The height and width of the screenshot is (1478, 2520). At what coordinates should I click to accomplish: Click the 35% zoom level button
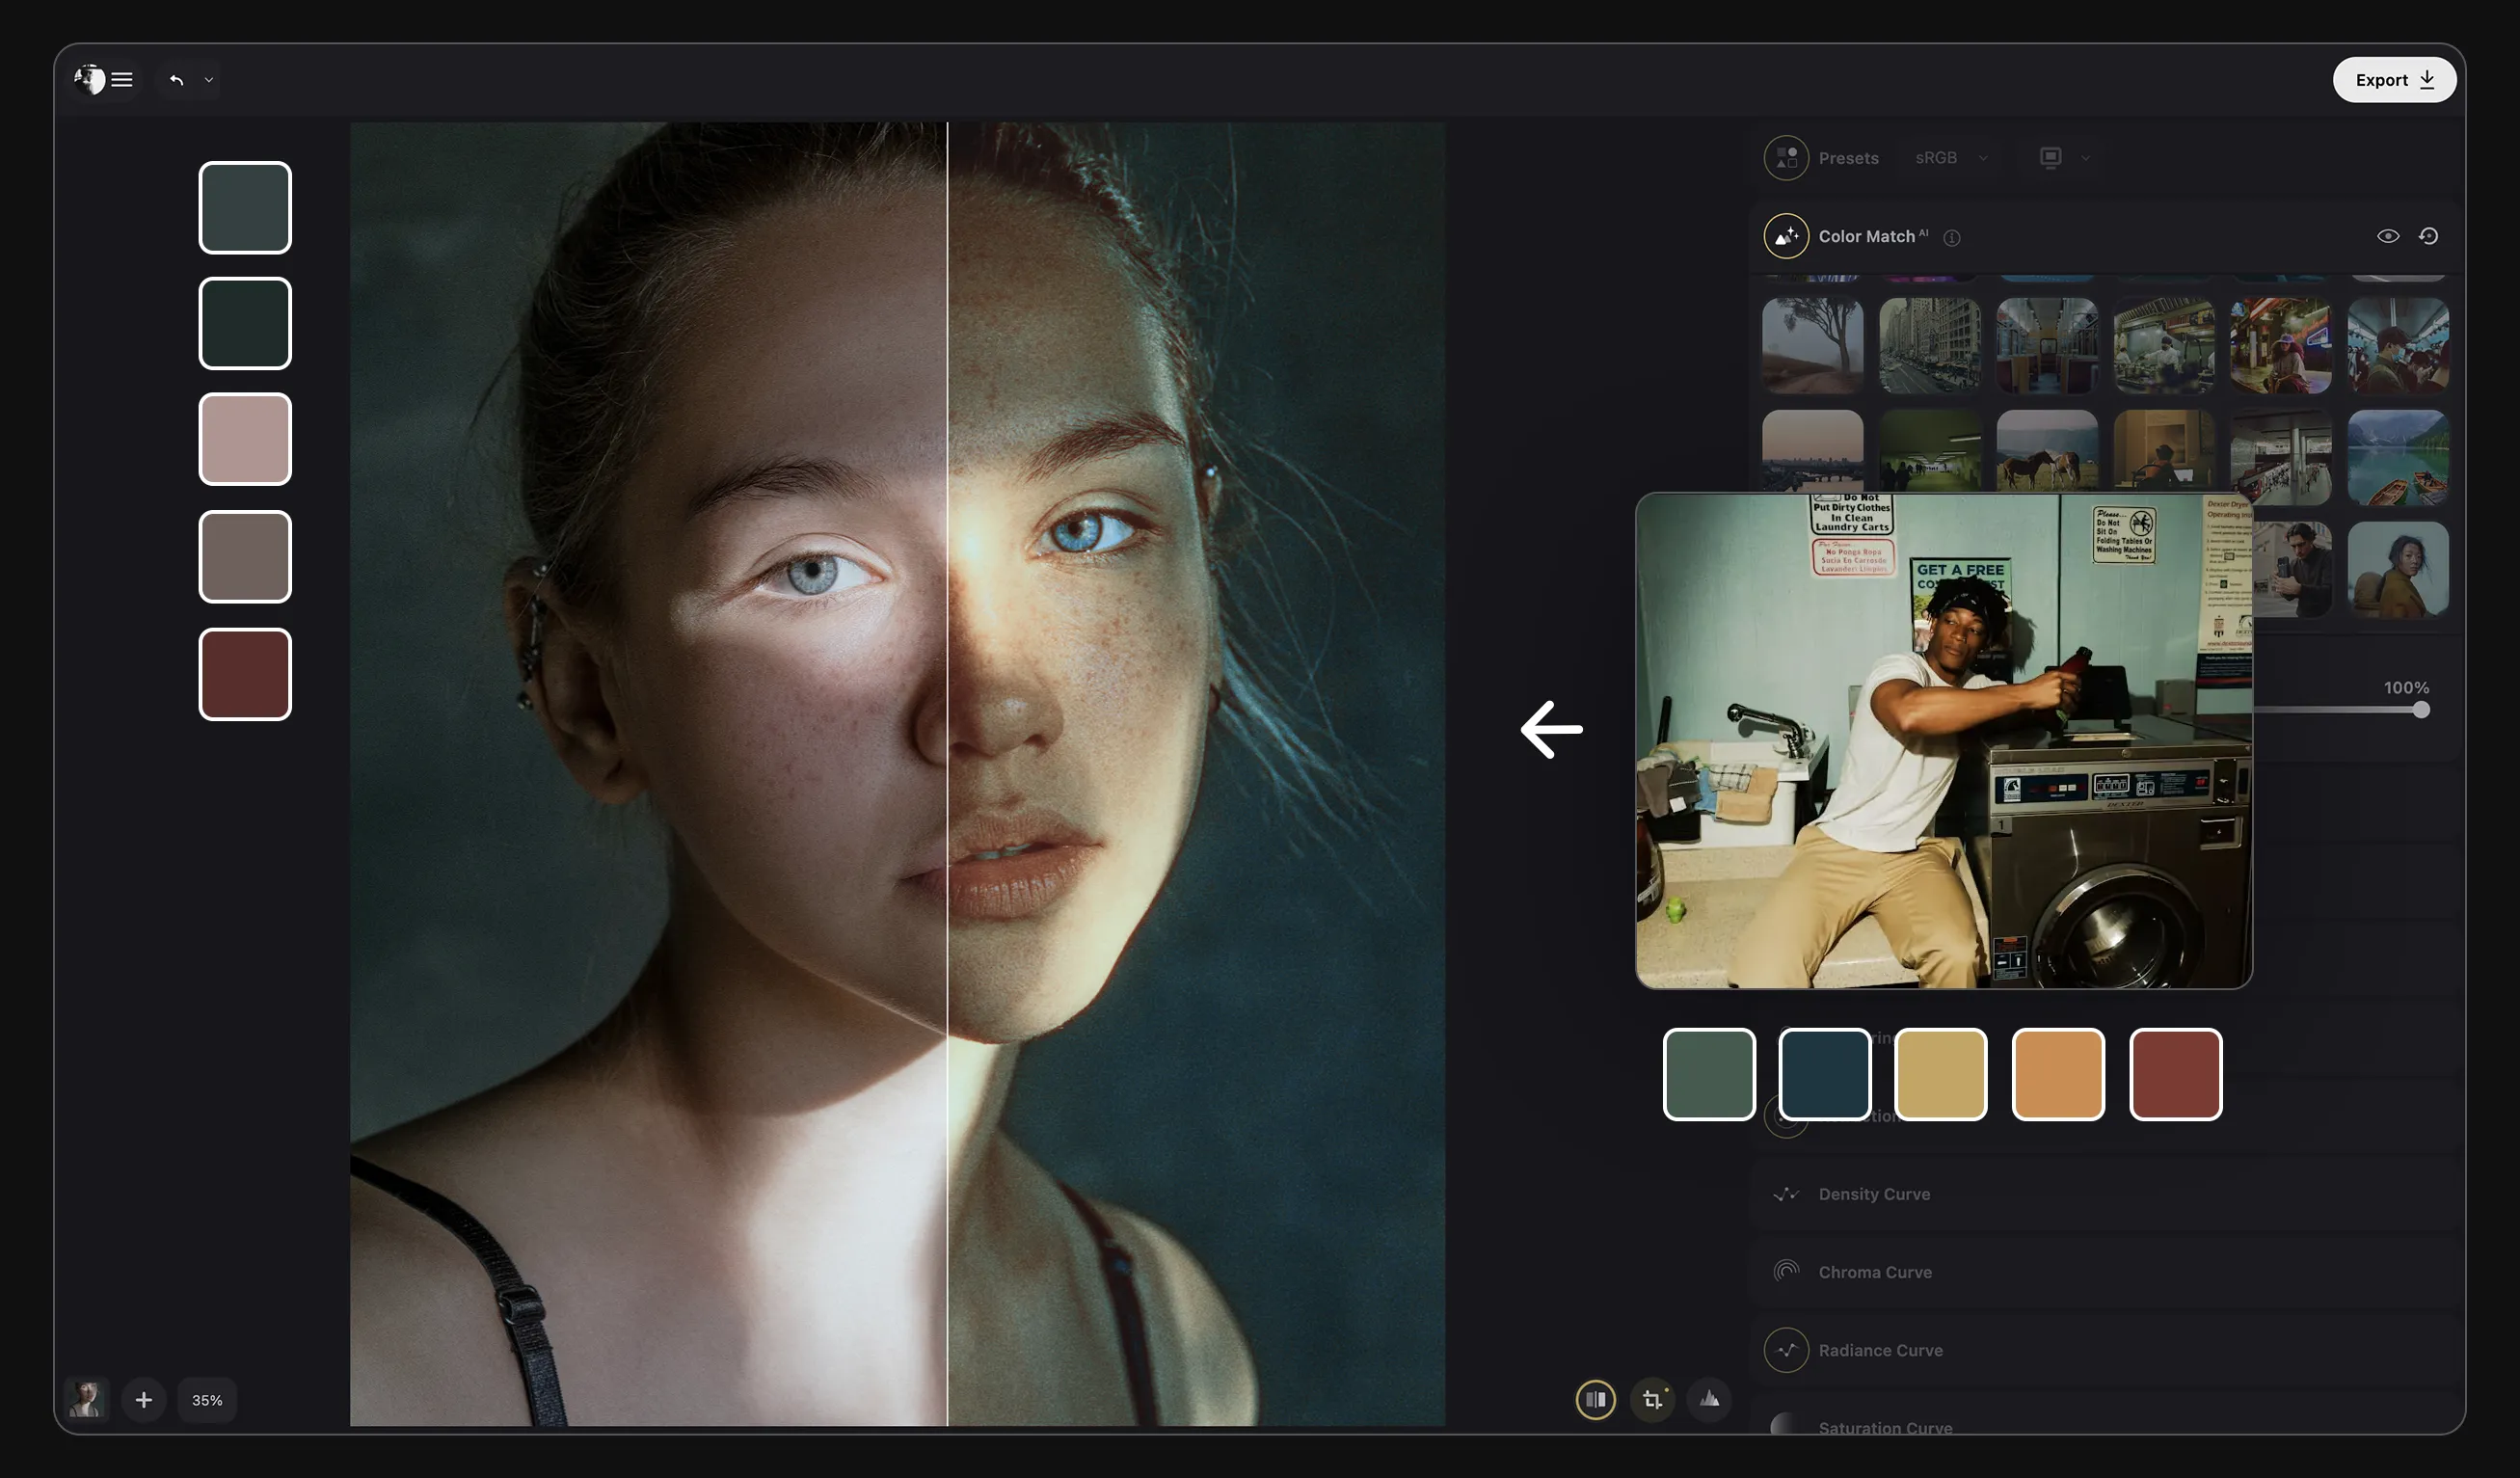206,1400
